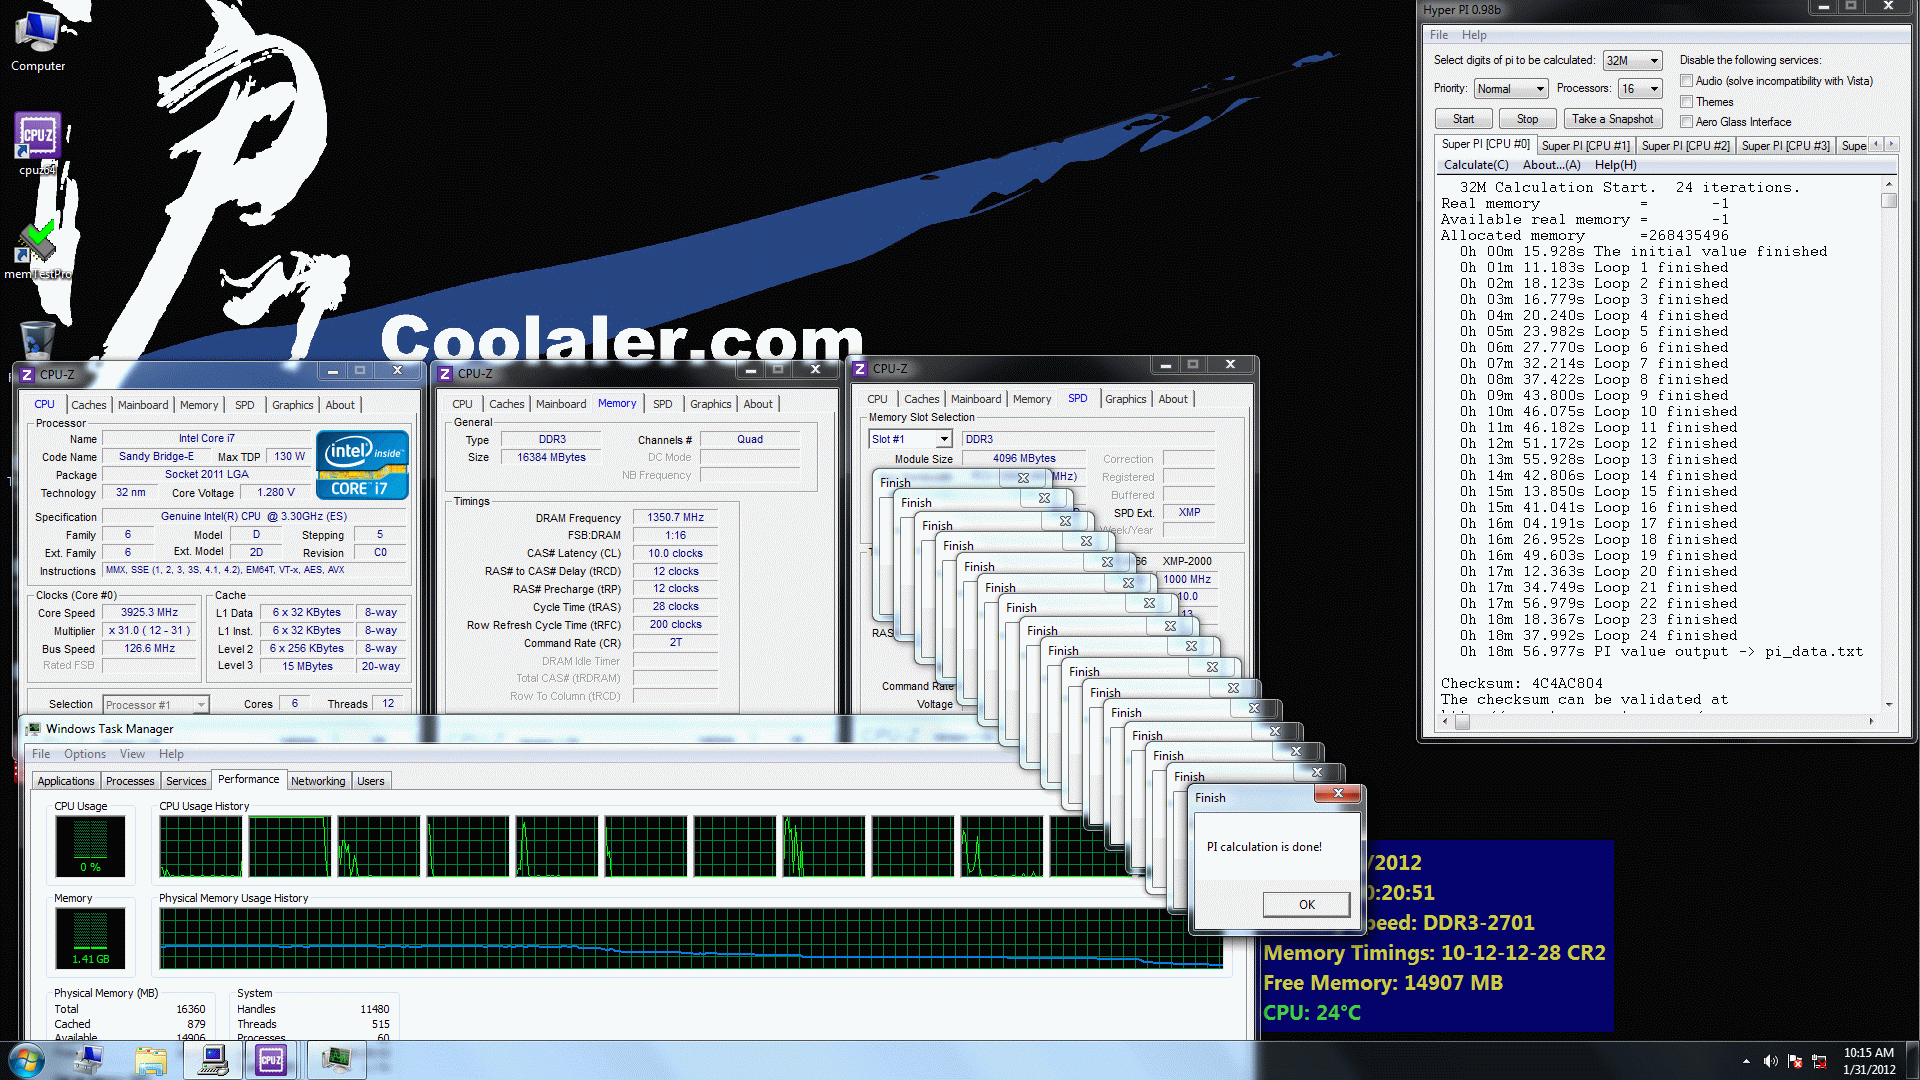Click the Windows Start orb
This screenshot has width=1920, height=1080.
(27, 1060)
